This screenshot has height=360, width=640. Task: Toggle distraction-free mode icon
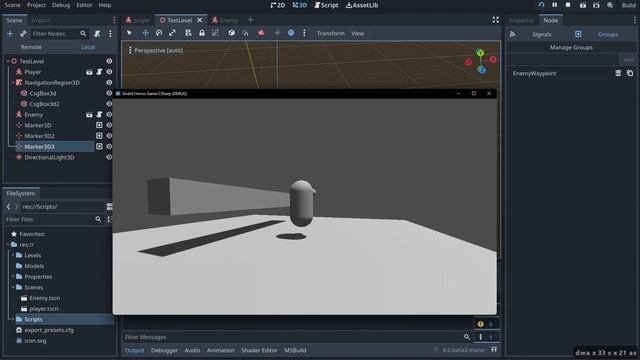pyautogui.click(x=496, y=20)
